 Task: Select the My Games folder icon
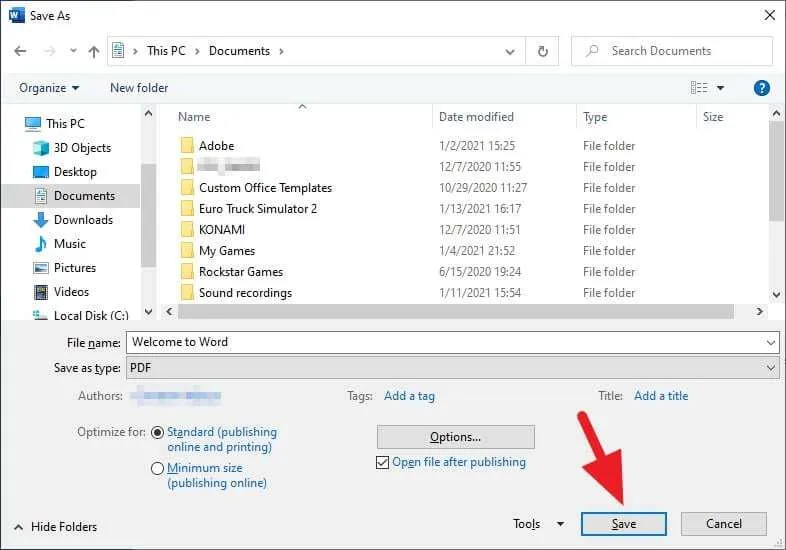(187, 251)
